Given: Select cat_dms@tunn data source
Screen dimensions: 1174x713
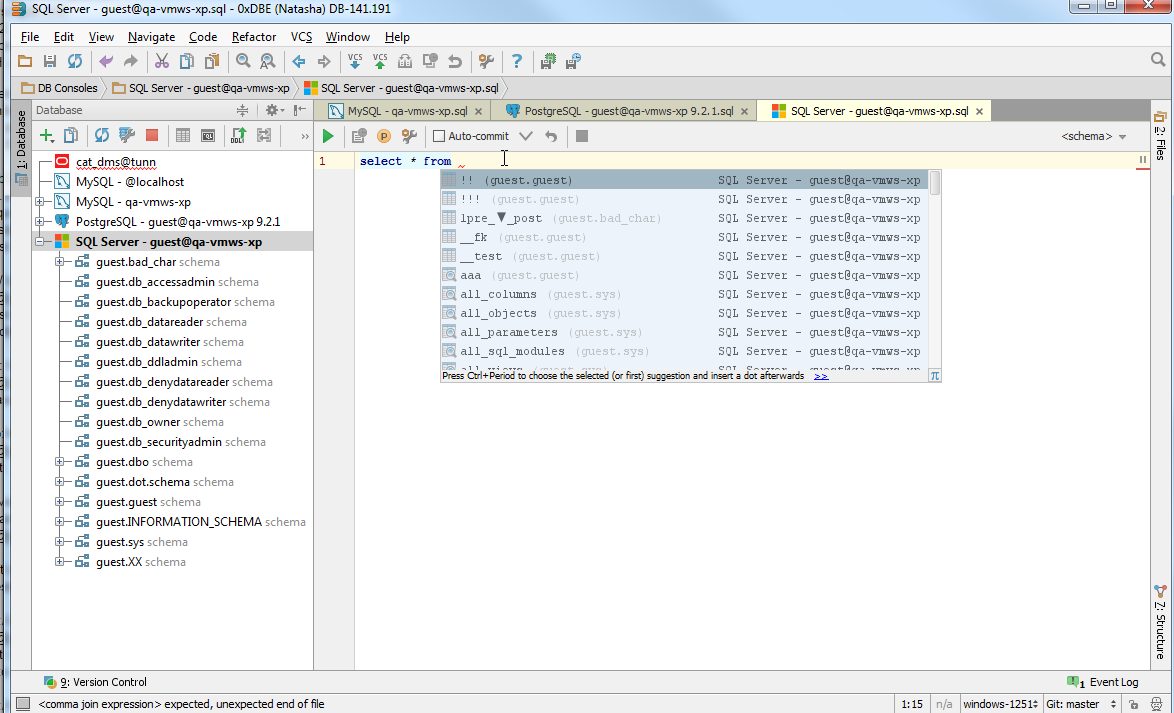Looking at the screenshot, I should pyautogui.click(x=115, y=162).
